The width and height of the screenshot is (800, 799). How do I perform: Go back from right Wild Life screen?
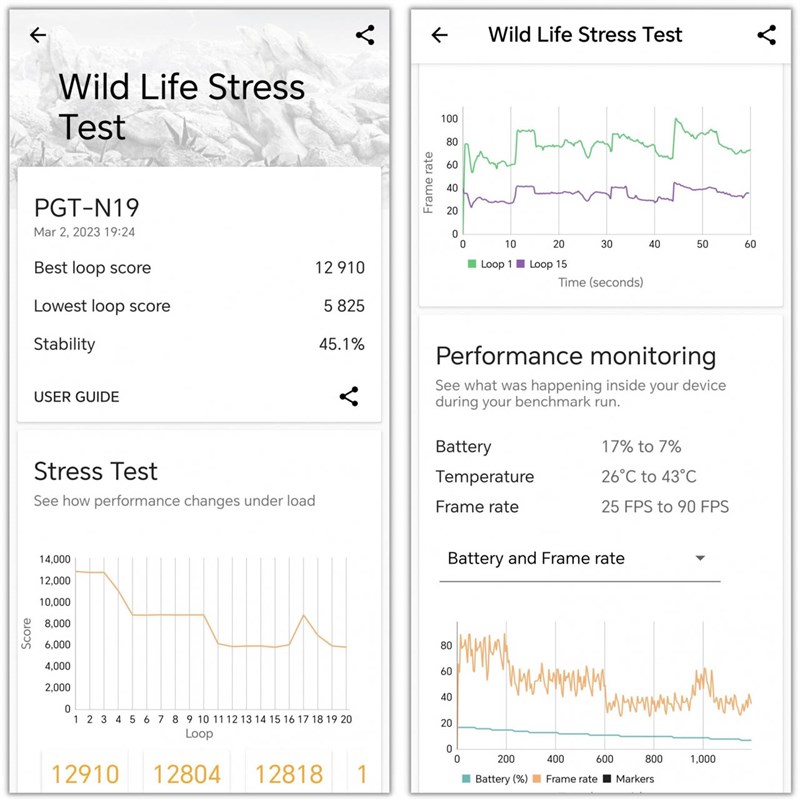click(439, 35)
